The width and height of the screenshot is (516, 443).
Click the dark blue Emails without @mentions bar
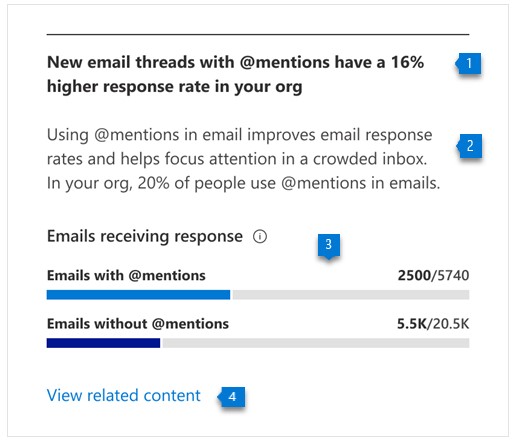point(103,343)
